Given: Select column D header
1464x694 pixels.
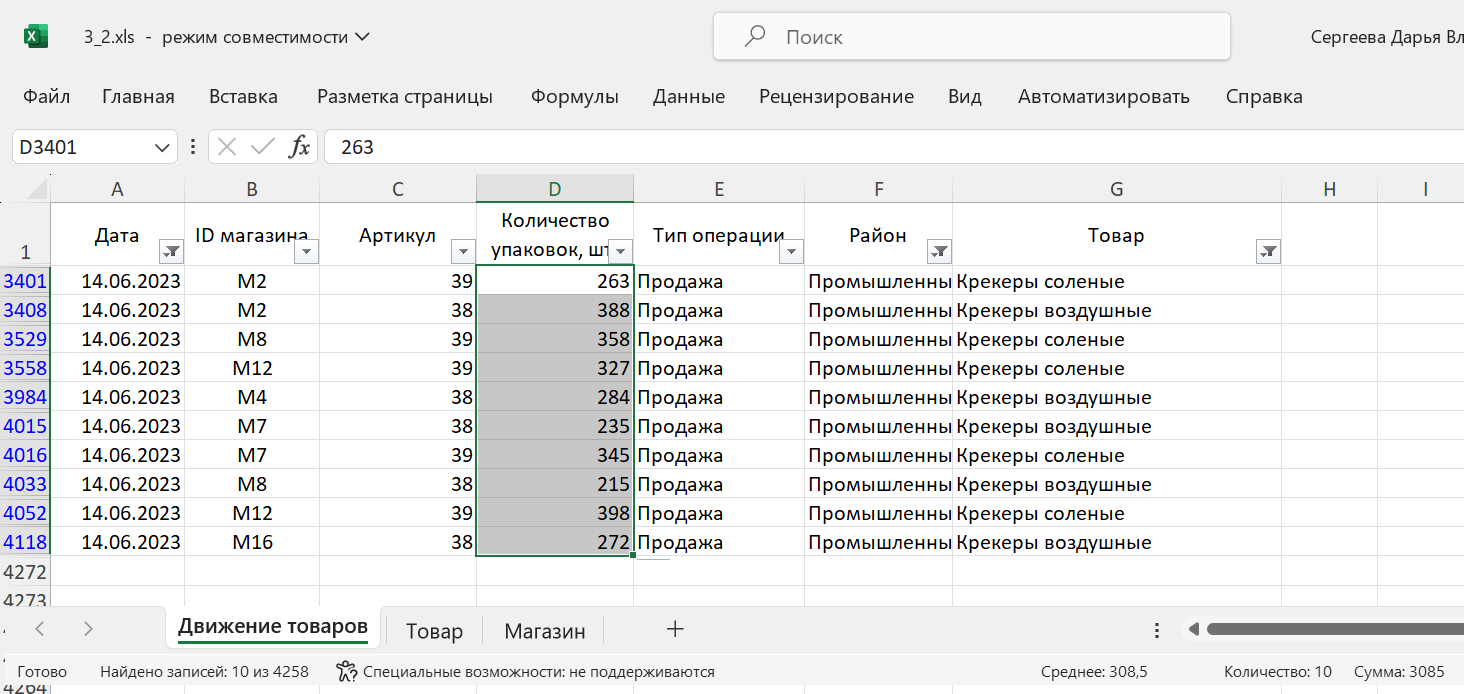Looking at the screenshot, I should pyautogui.click(x=555, y=189).
